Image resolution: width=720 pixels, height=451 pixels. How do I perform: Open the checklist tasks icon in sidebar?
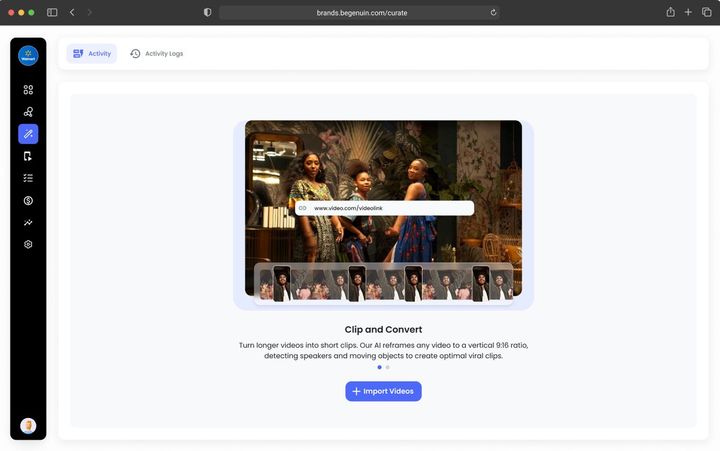[28, 178]
